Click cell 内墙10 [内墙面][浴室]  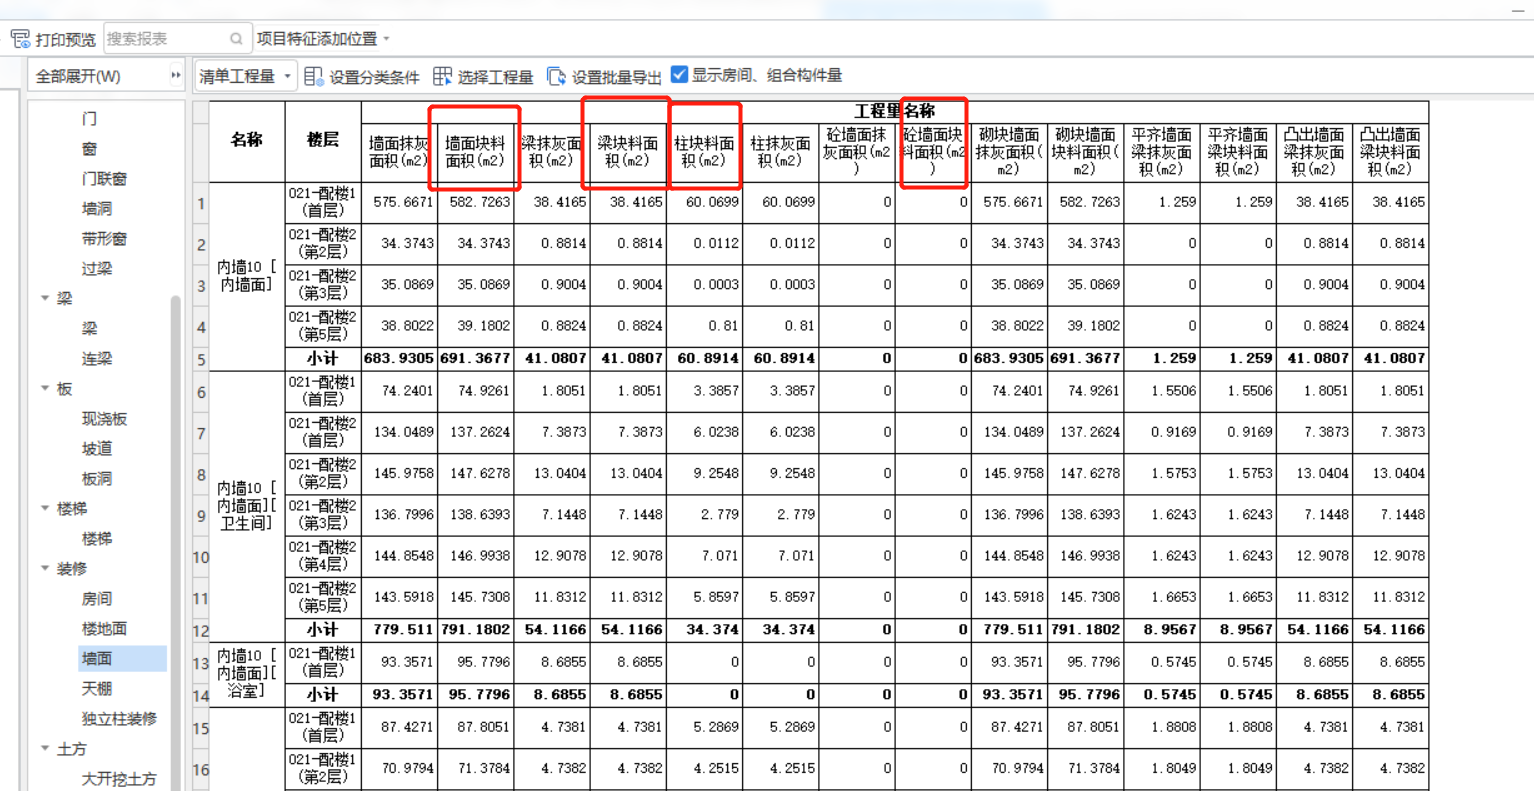click(247, 673)
